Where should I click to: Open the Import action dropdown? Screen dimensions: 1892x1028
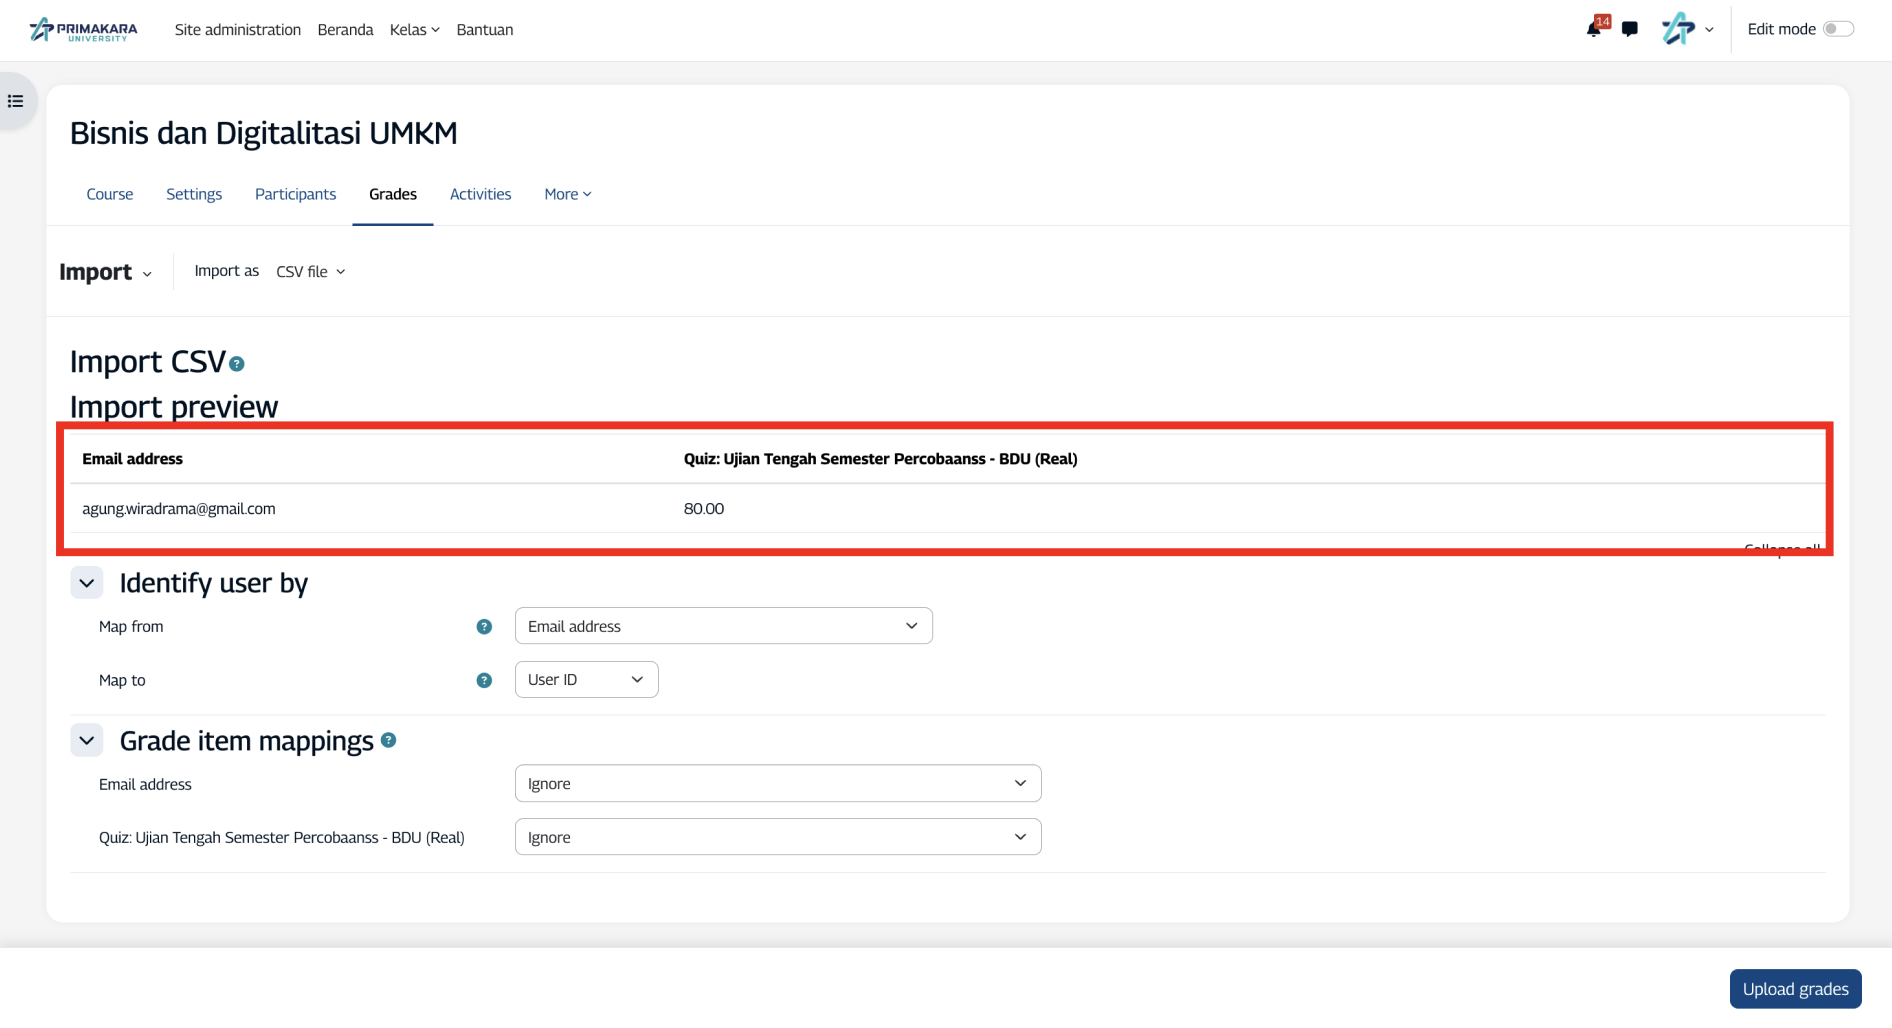(106, 272)
